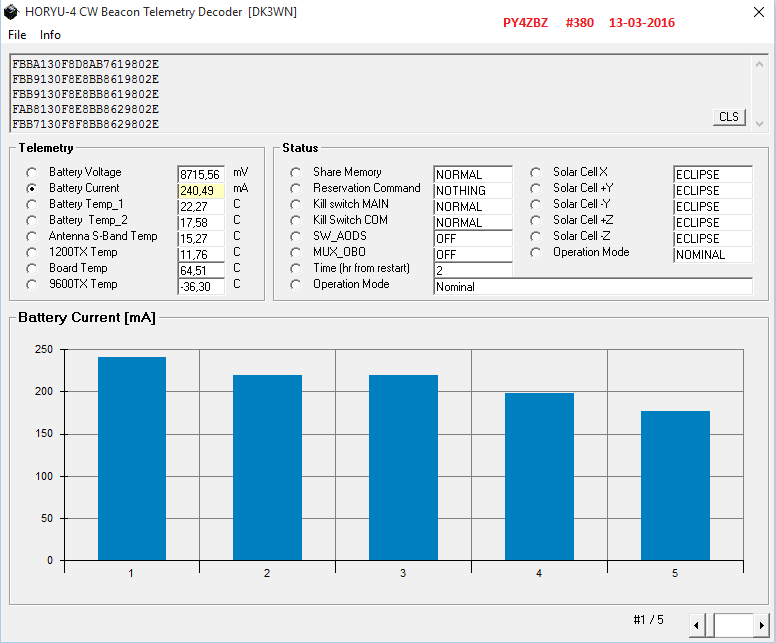Screen dimensions: 776x643
Task: Select the Solar Cell X radio button
Action: pos(535,172)
